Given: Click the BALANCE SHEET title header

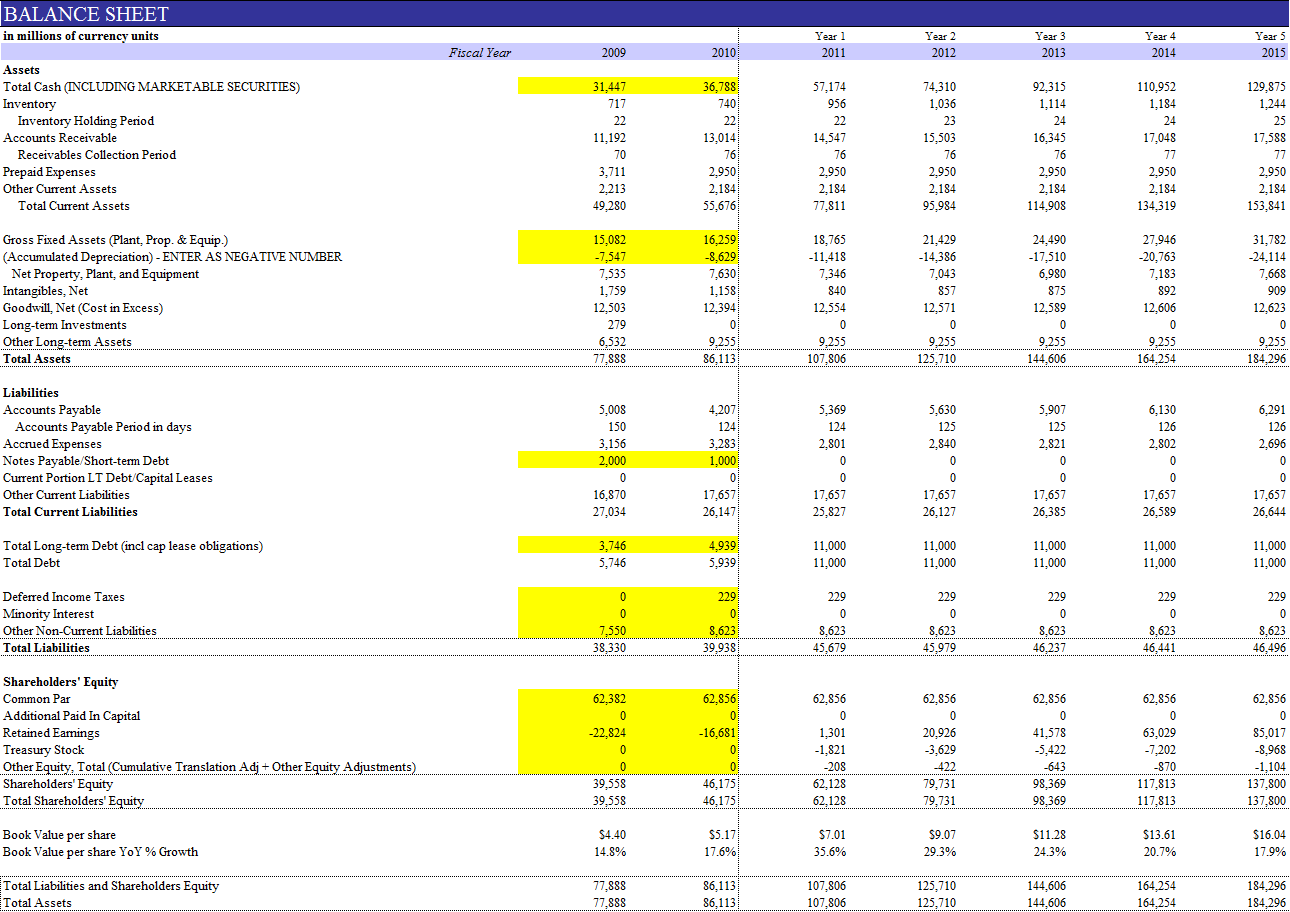Looking at the screenshot, I should pyautogui.click(x=86, y=14).
